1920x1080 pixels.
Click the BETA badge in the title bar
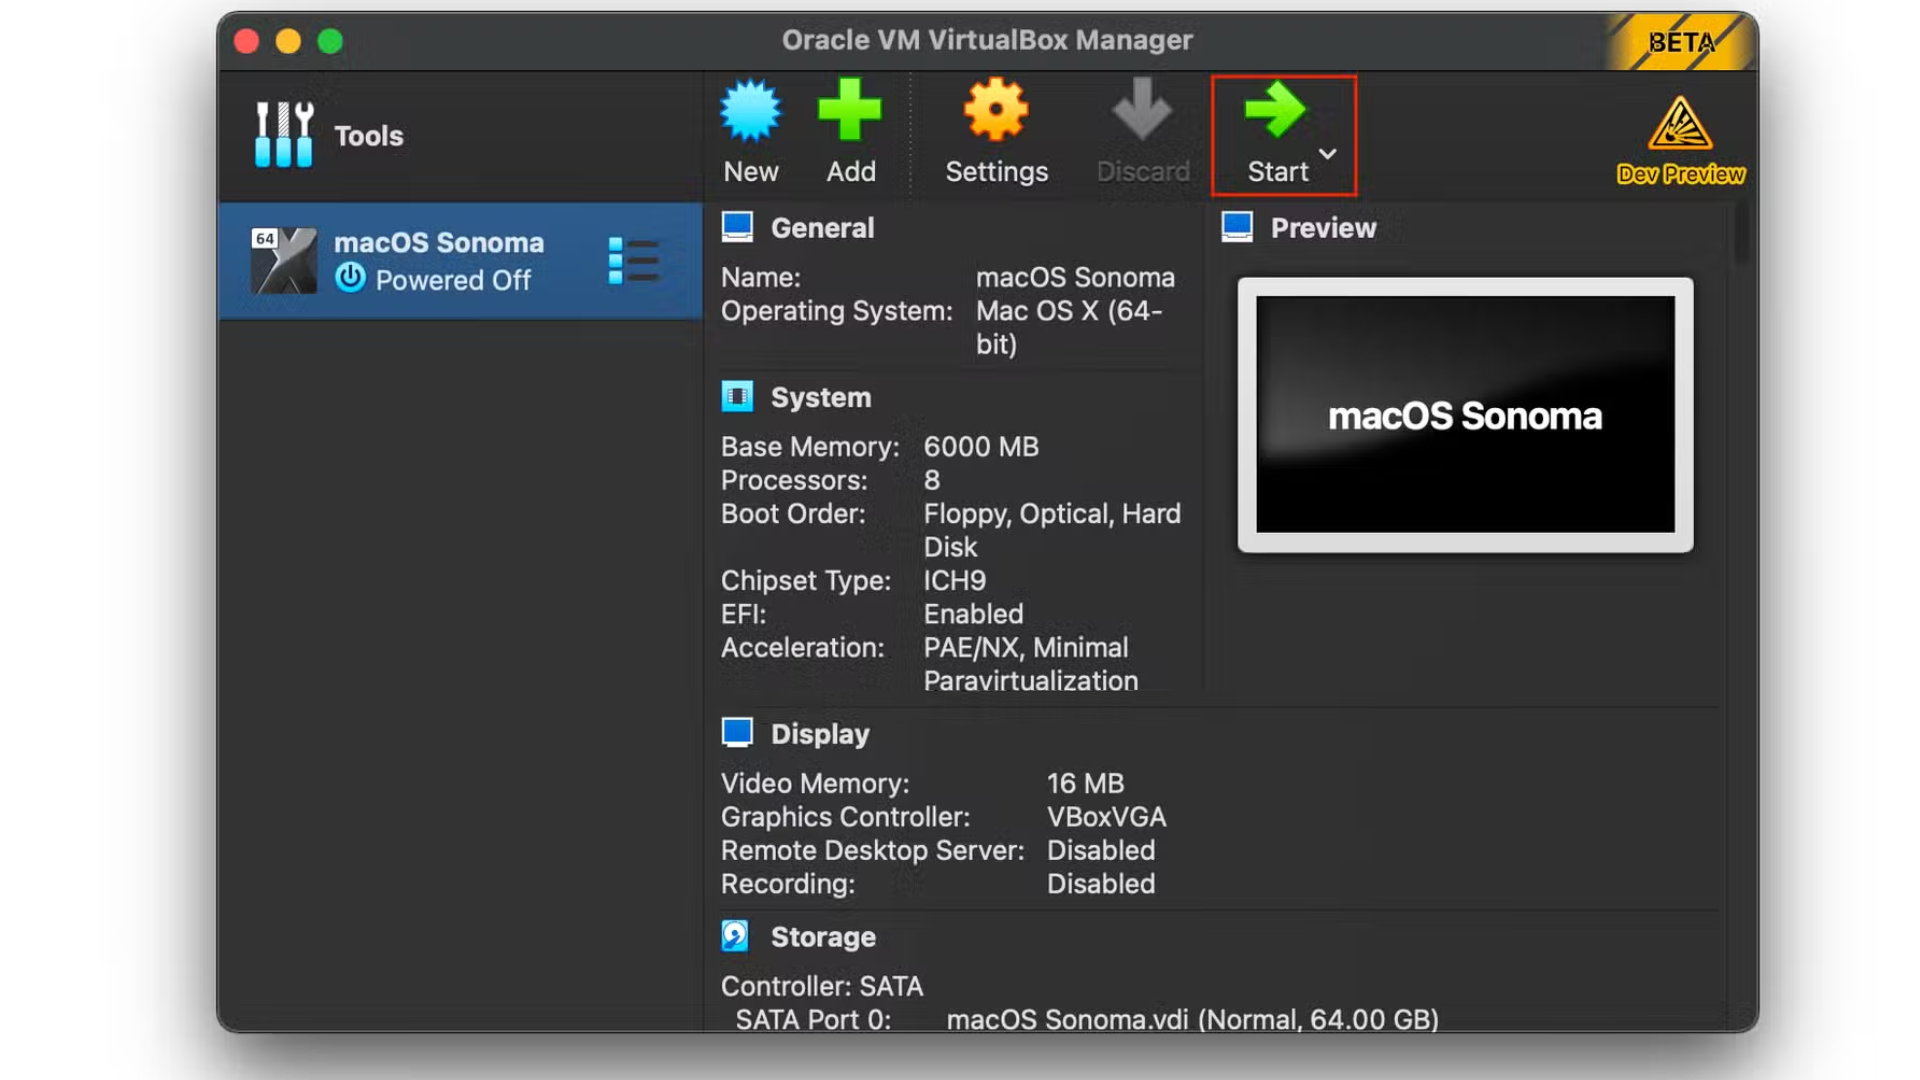coord(1681,42)
